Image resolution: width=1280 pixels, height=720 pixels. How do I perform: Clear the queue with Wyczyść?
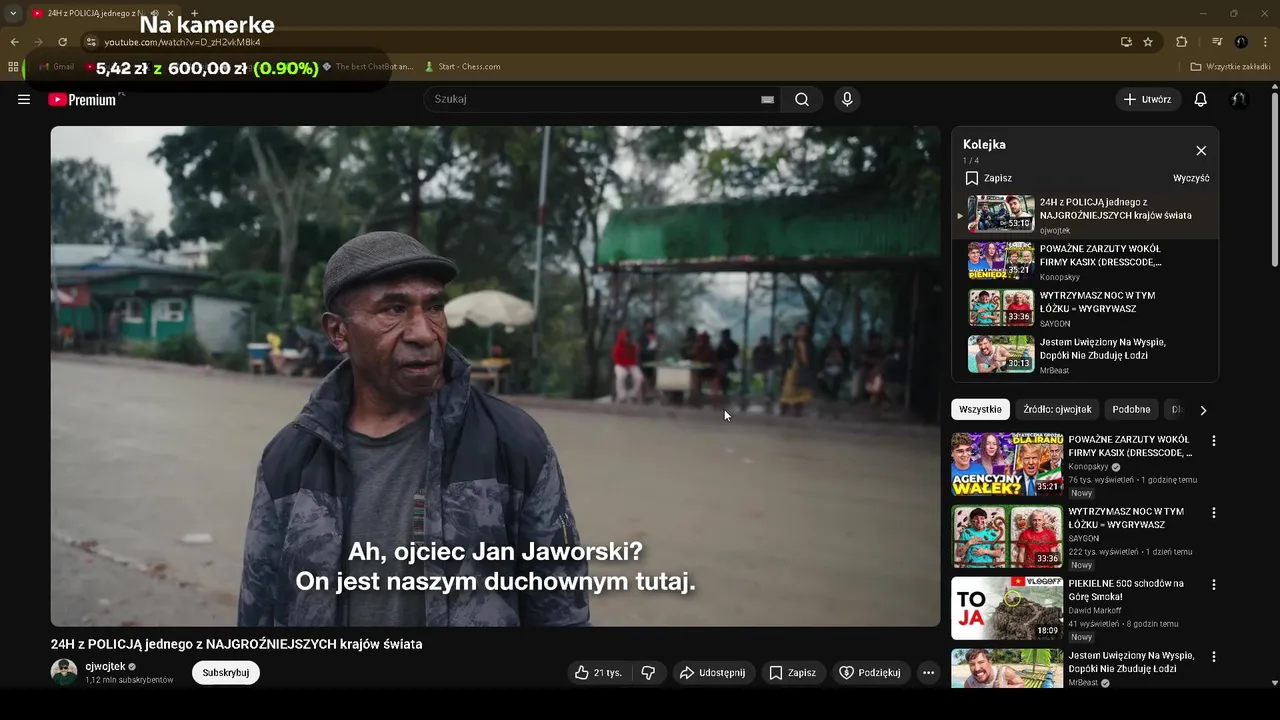[1191, 178]
